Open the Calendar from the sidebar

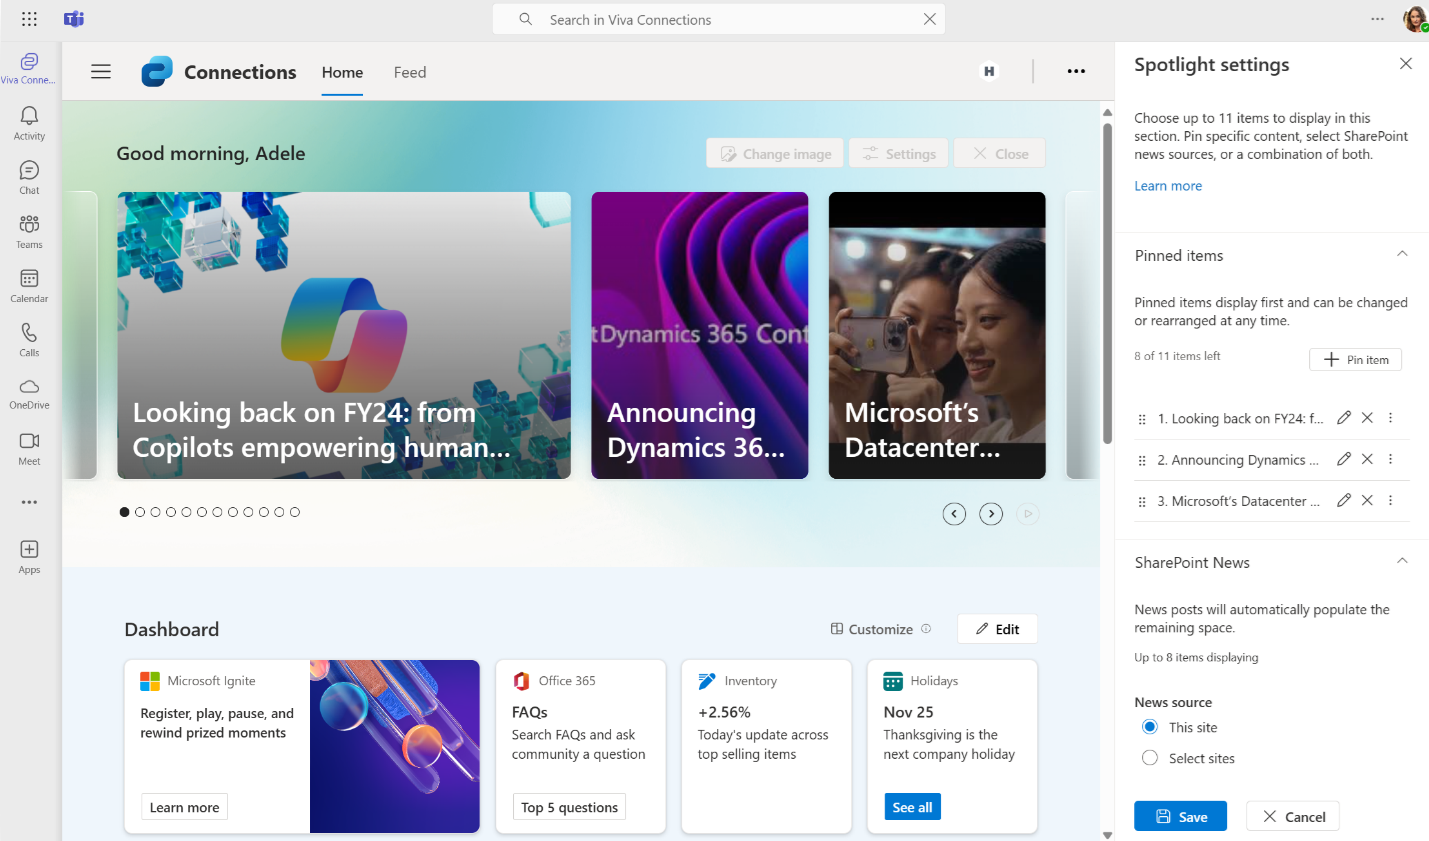(28, 284)
